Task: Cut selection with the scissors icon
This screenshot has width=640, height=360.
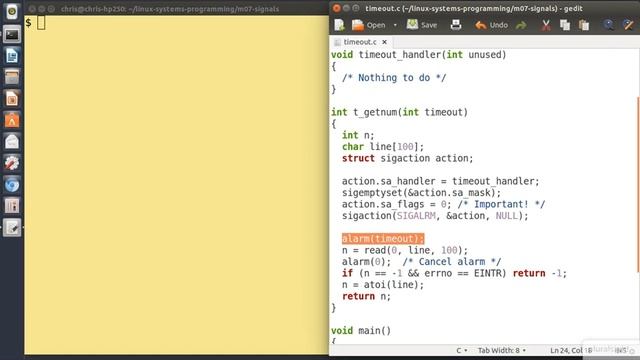Action: click(546, 25)
